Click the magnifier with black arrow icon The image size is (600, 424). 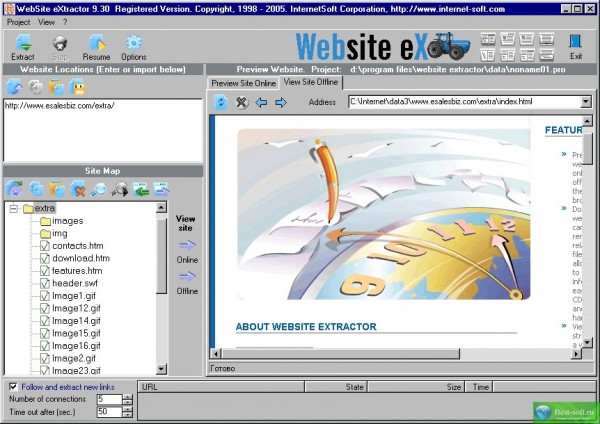[120, 189]
